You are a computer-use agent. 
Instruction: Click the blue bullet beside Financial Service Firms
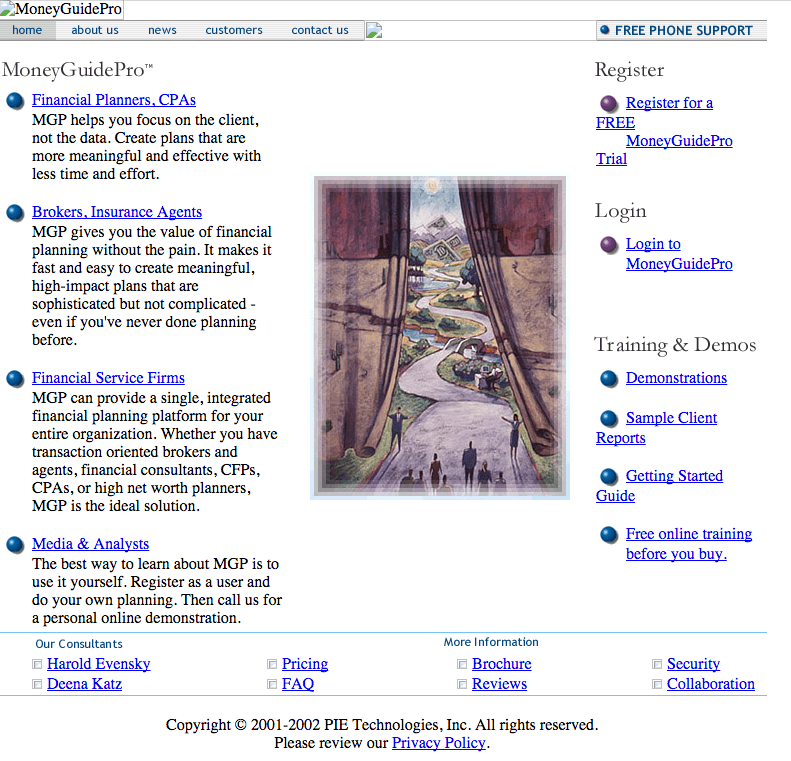tap(15, 379)
